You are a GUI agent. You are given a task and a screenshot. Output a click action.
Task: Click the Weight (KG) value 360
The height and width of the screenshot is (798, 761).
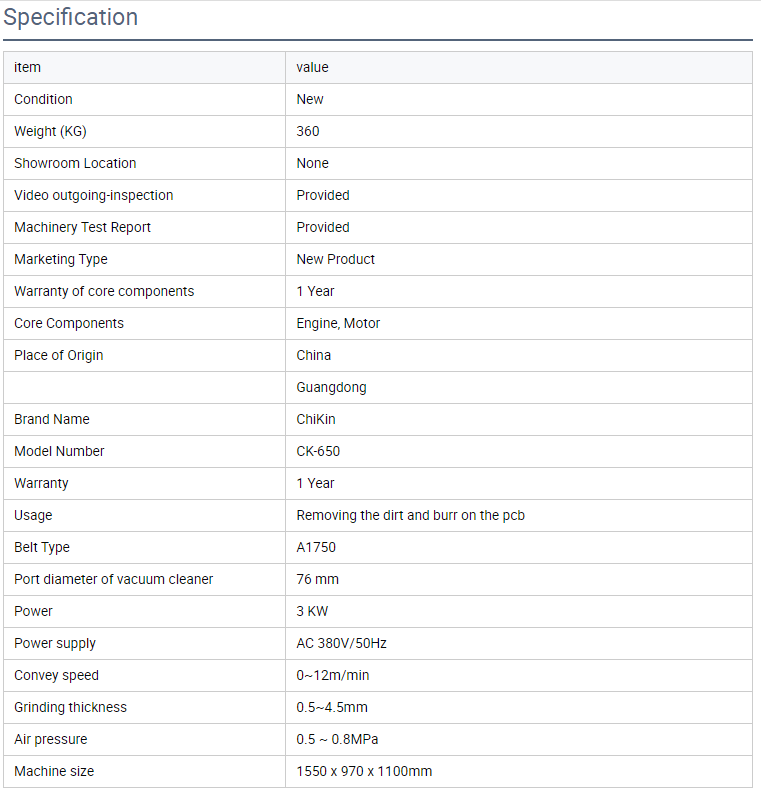coord(308,131)
